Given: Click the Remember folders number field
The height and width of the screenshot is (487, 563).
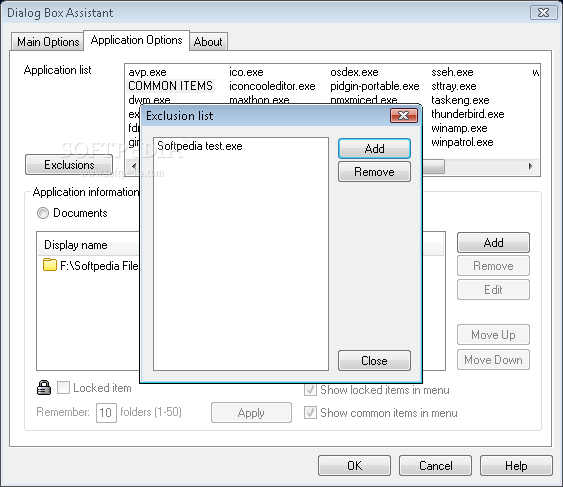Looking at the screenshot, I should coord(106,412).
